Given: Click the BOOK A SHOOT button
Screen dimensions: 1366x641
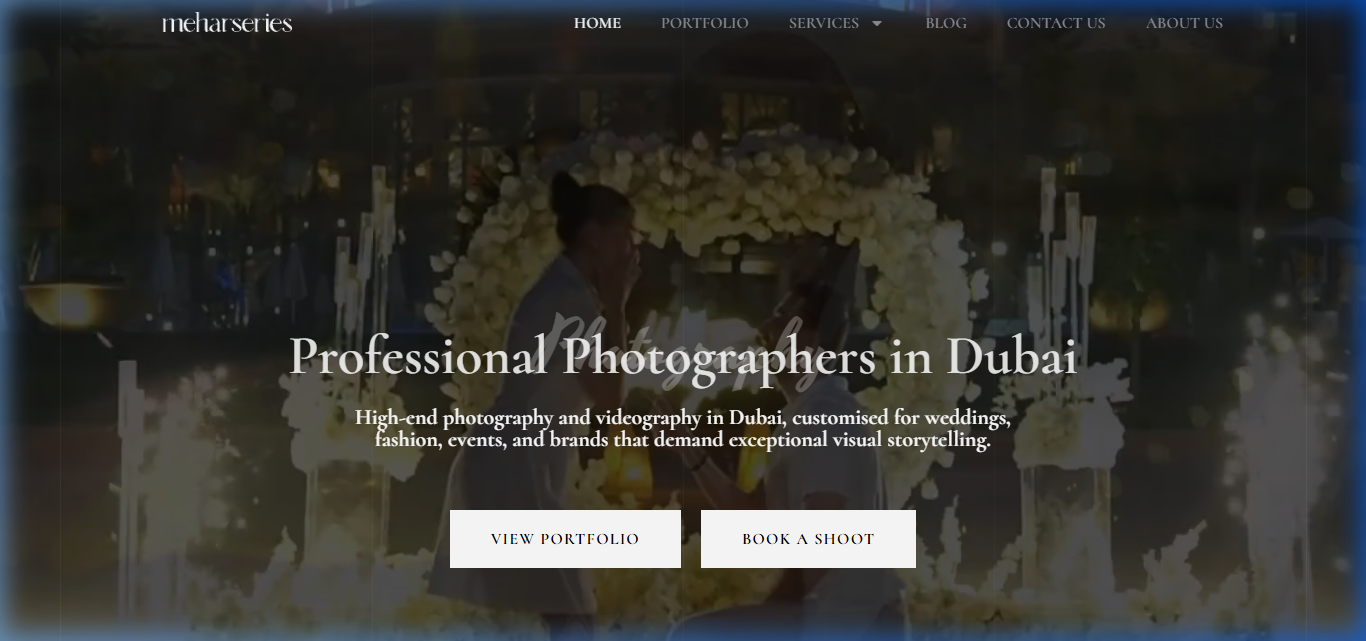Looking at the screenshot, I should (x=808, y=539).
